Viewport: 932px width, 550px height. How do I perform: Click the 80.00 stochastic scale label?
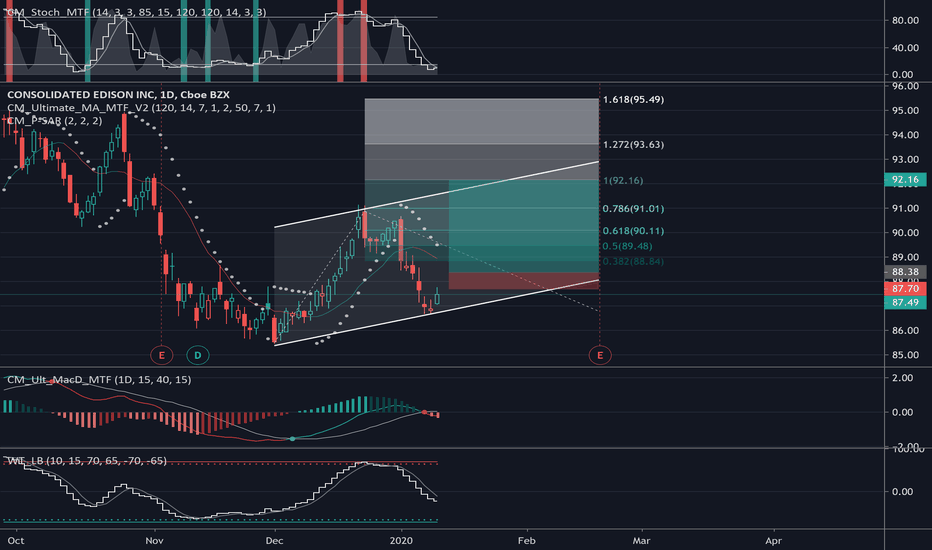tap(905, 20)
